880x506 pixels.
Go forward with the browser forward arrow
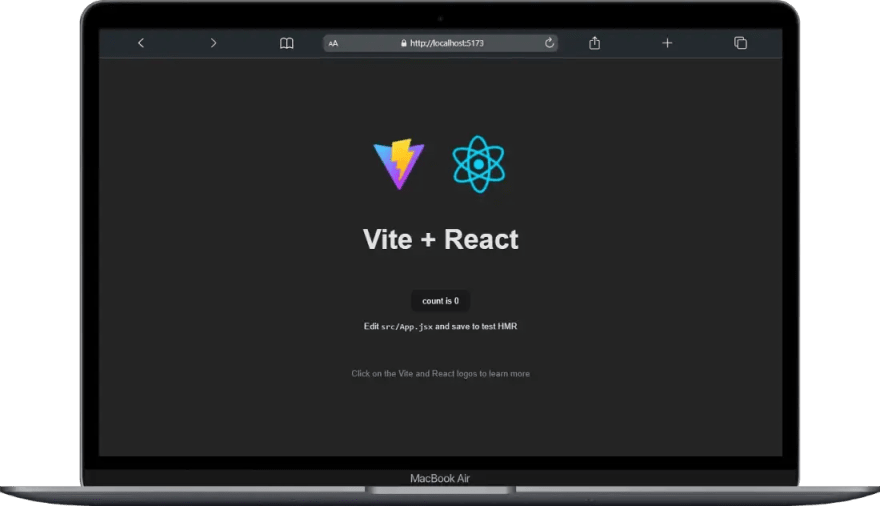[x=213, y=43]
